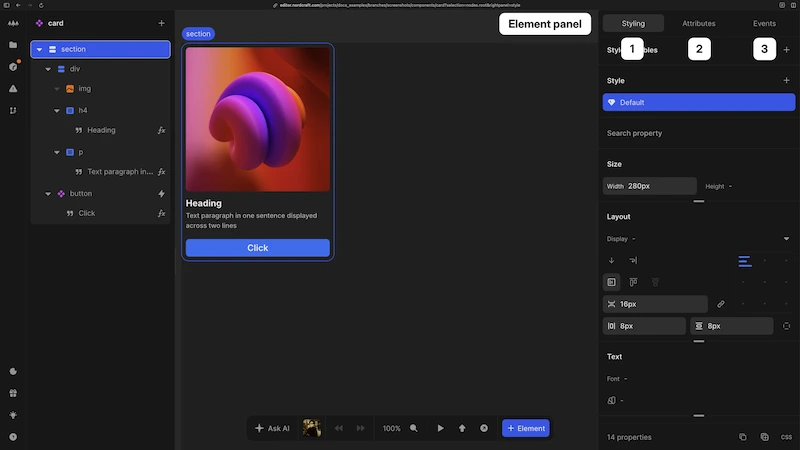Open the Display dropdown arrow under Layout
This screenshot has height=450, width=800.
pyautogui.click(x=786, y=239)
